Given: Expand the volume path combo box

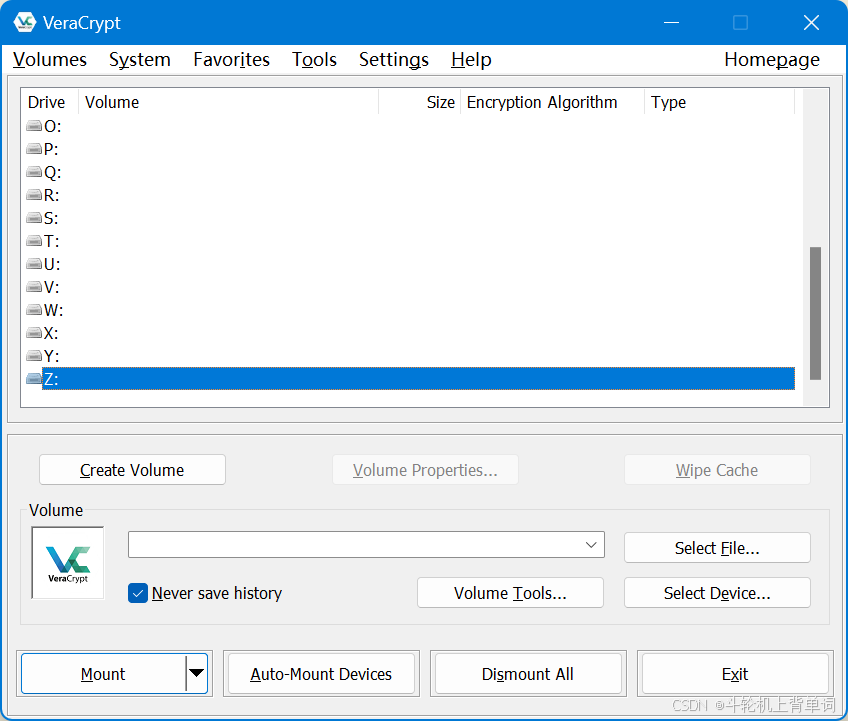Looking at the screenshot, I should point(591,545).
